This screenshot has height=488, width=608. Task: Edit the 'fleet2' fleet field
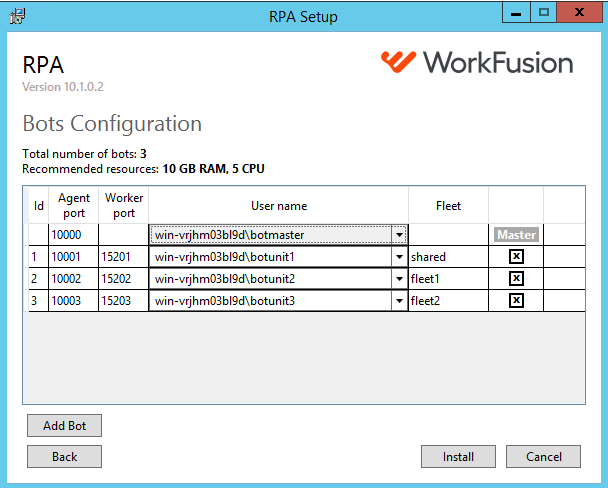click(448, 301)
